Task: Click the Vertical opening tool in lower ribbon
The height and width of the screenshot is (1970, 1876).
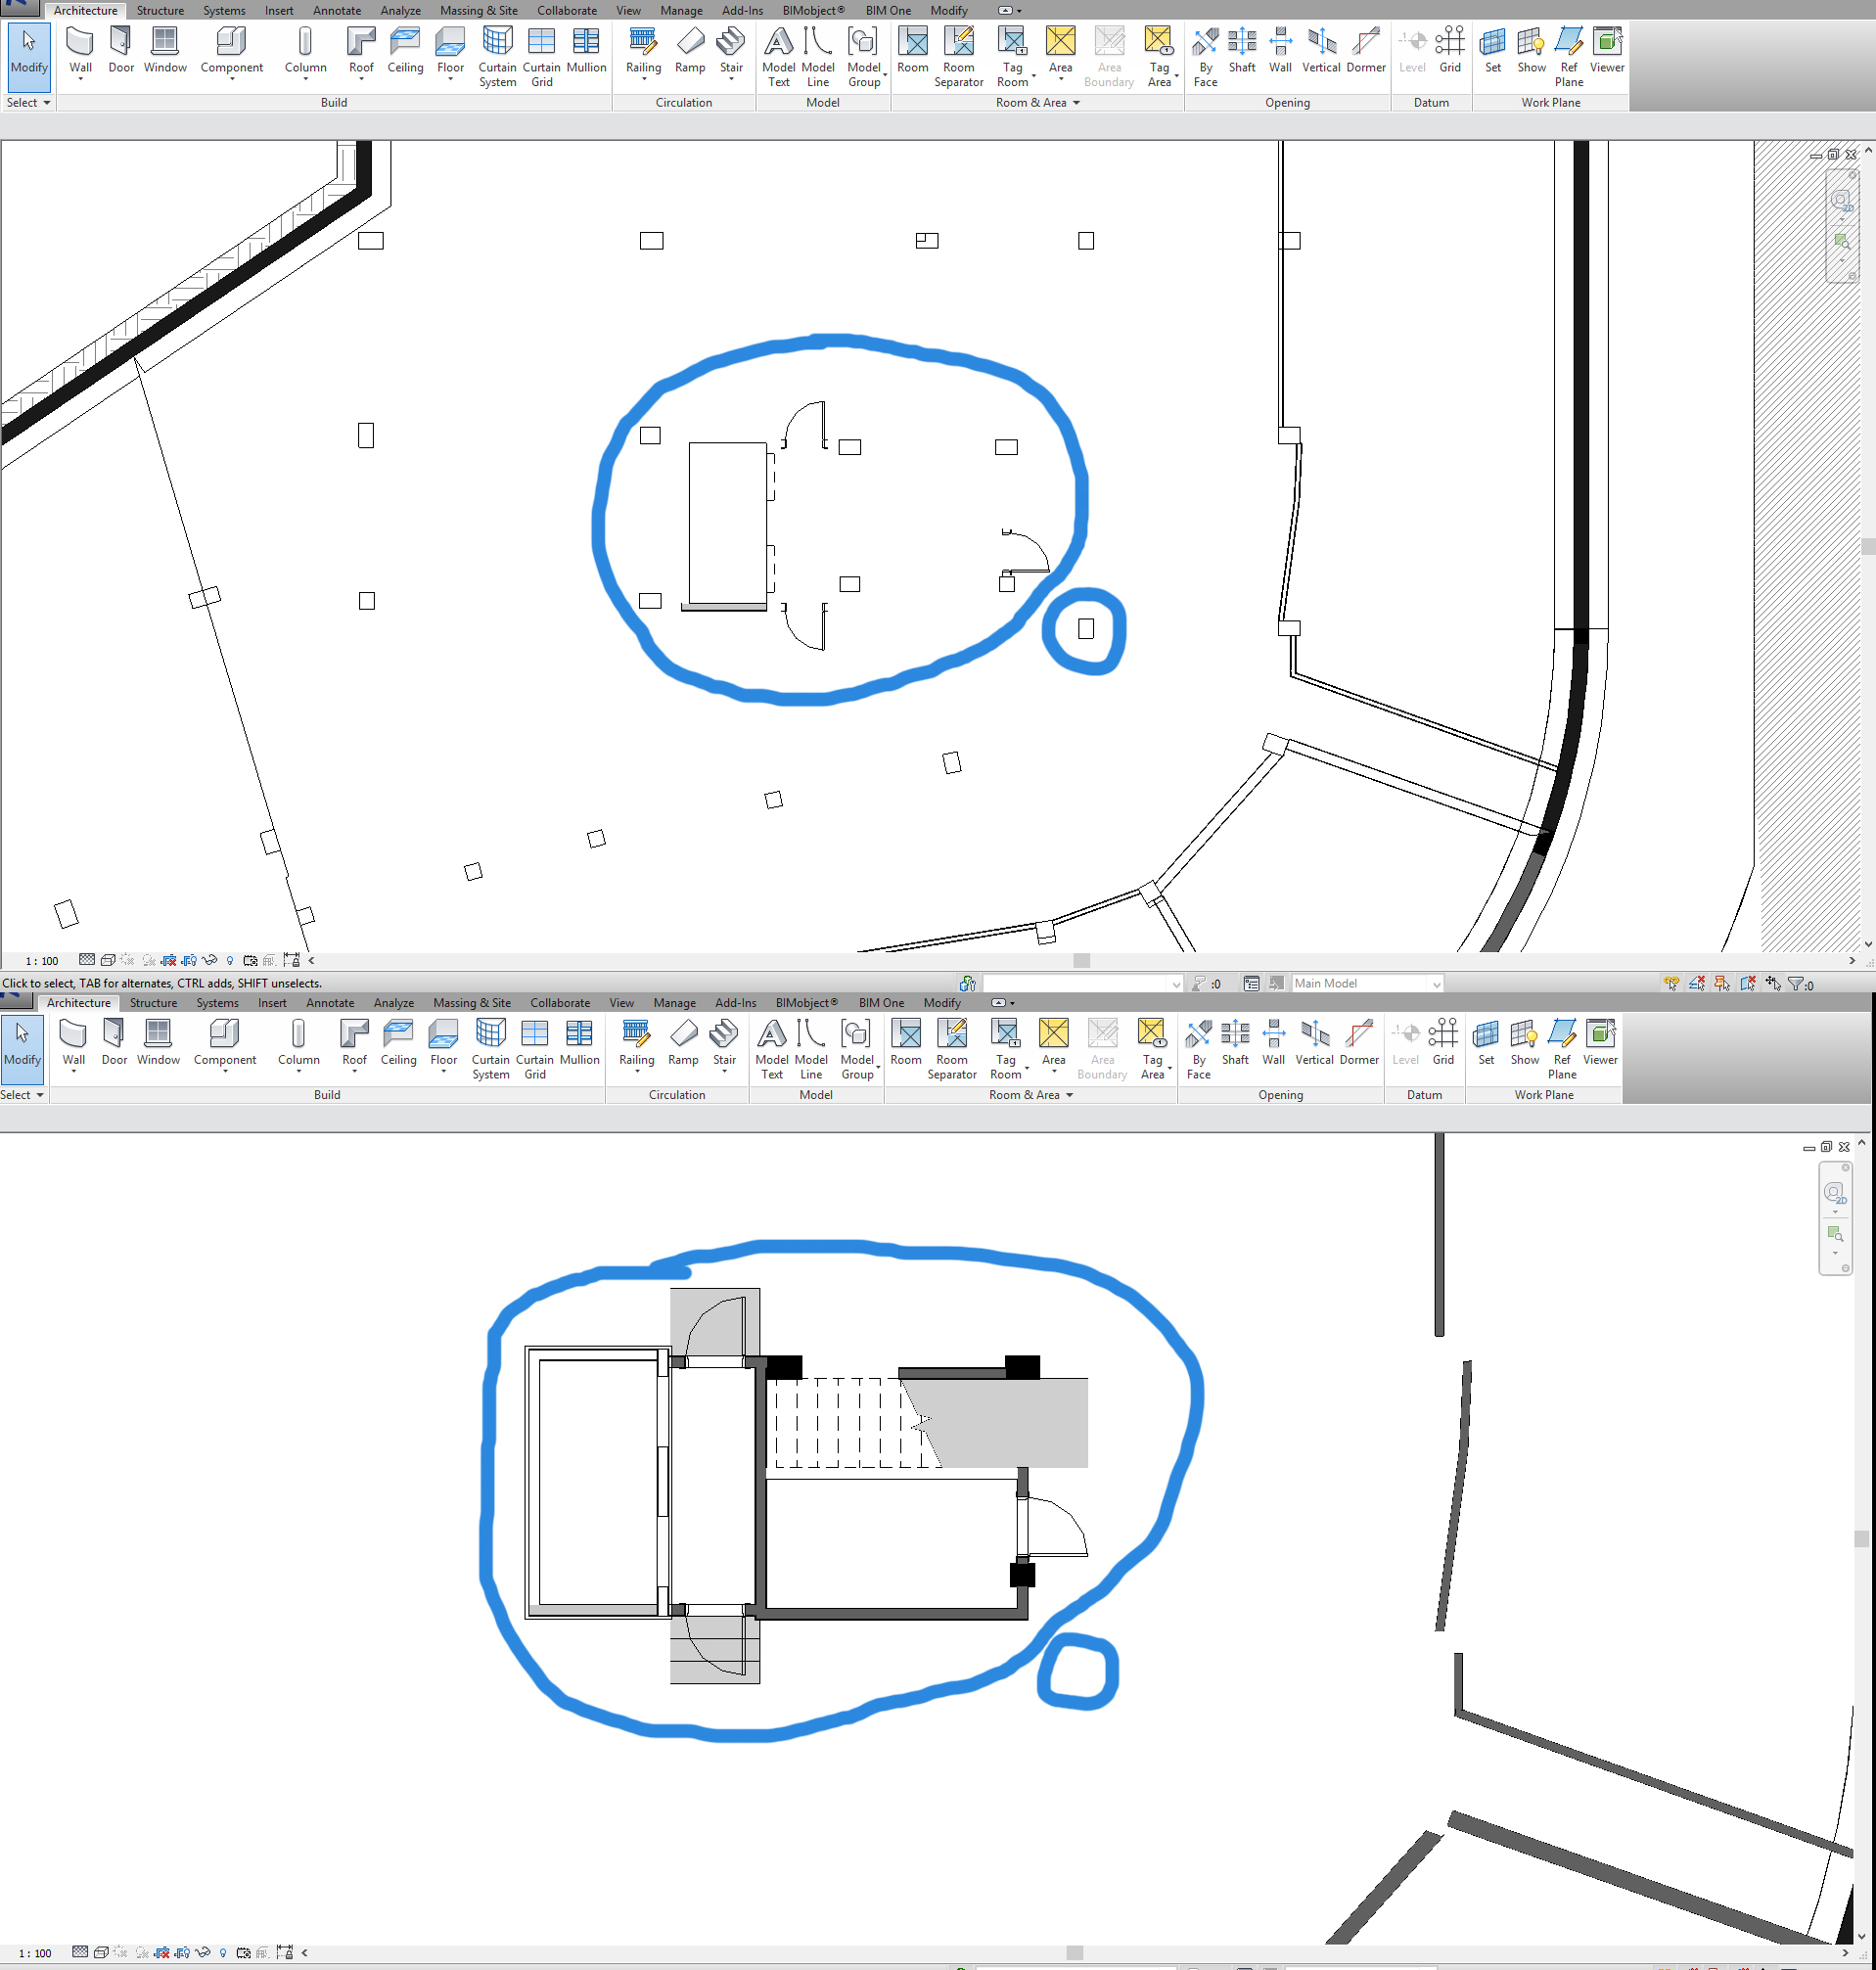Action: [x=1314, y=1042]
